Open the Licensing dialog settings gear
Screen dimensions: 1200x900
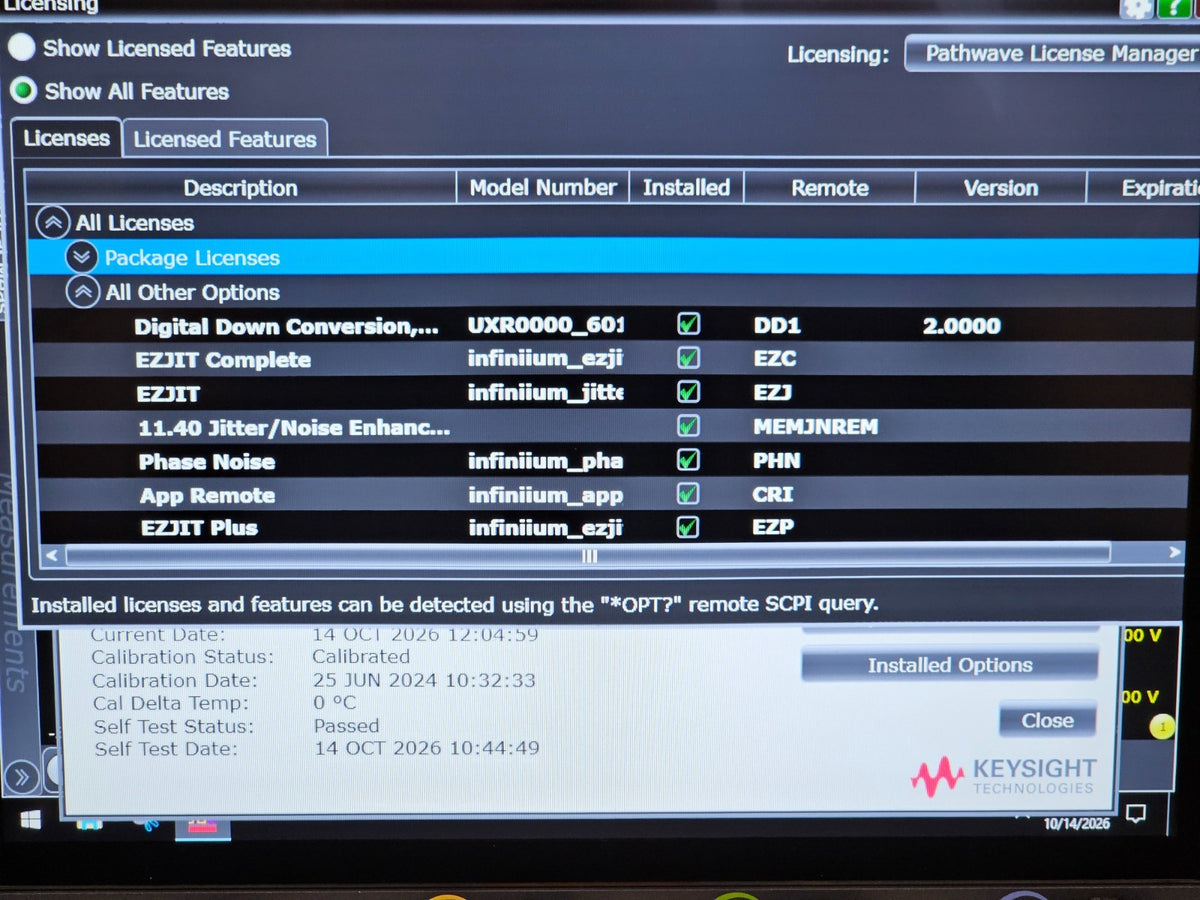coord(1136,7)
